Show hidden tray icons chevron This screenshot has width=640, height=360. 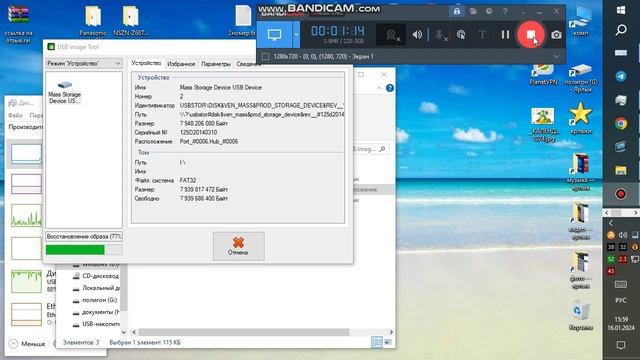coord(611,223)
